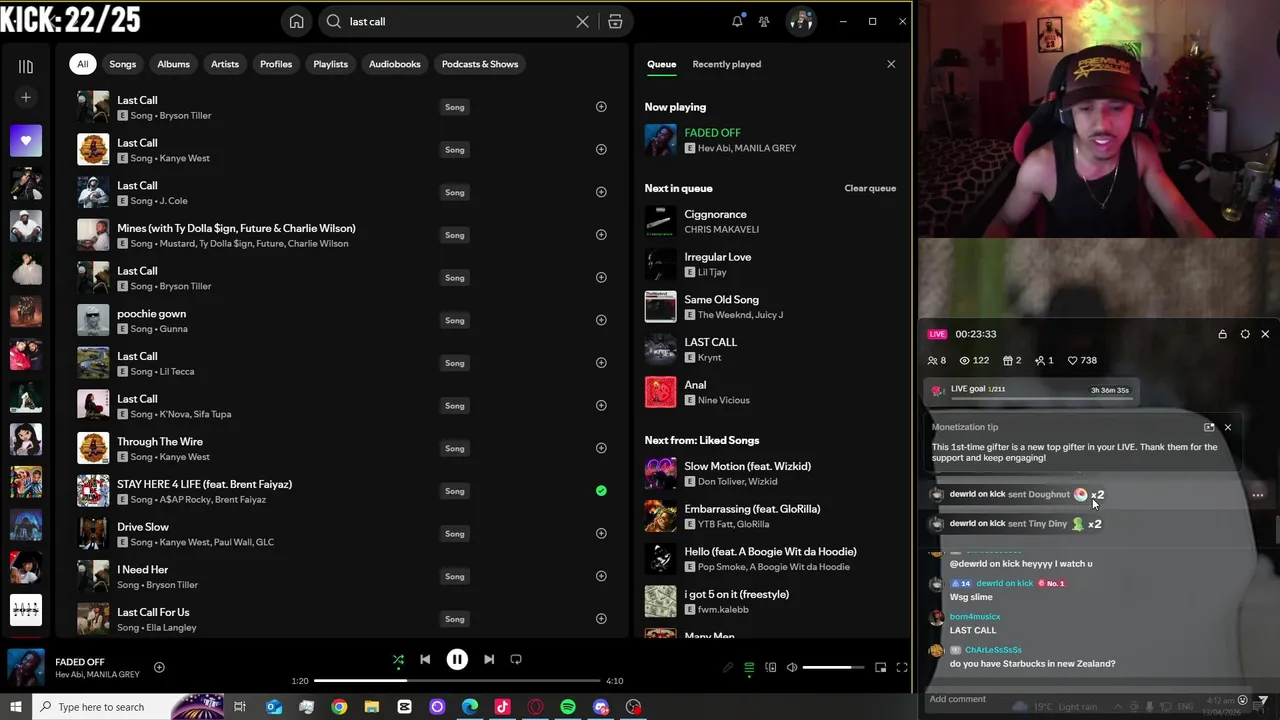
Task: Add Lil Tecca Last Call to library
Action: (x=601, y=363)
